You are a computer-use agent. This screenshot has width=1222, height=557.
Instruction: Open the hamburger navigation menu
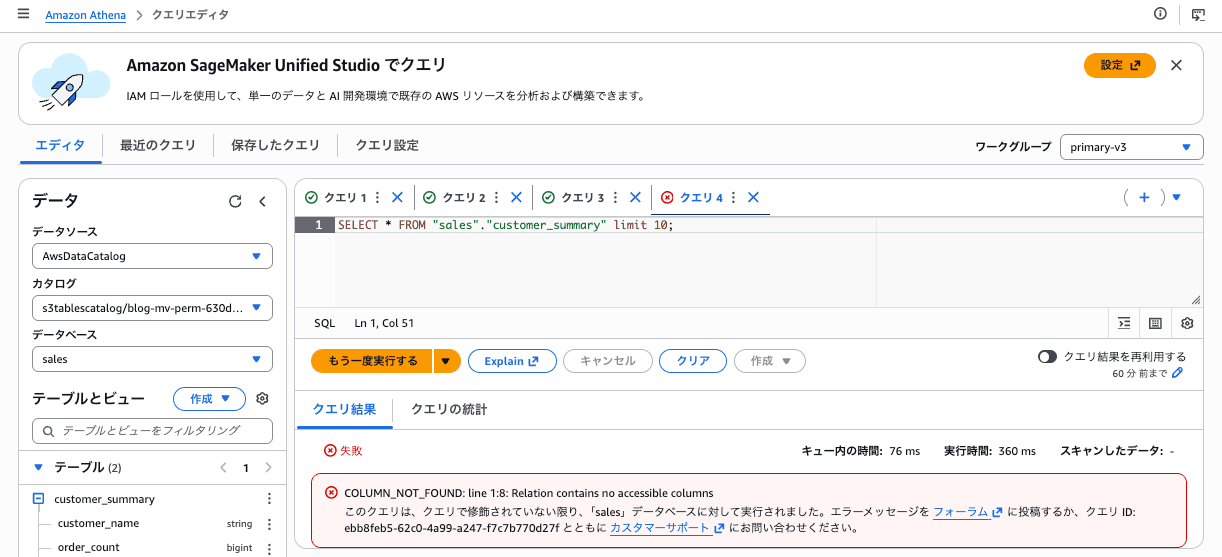click(x=24, y=14)
